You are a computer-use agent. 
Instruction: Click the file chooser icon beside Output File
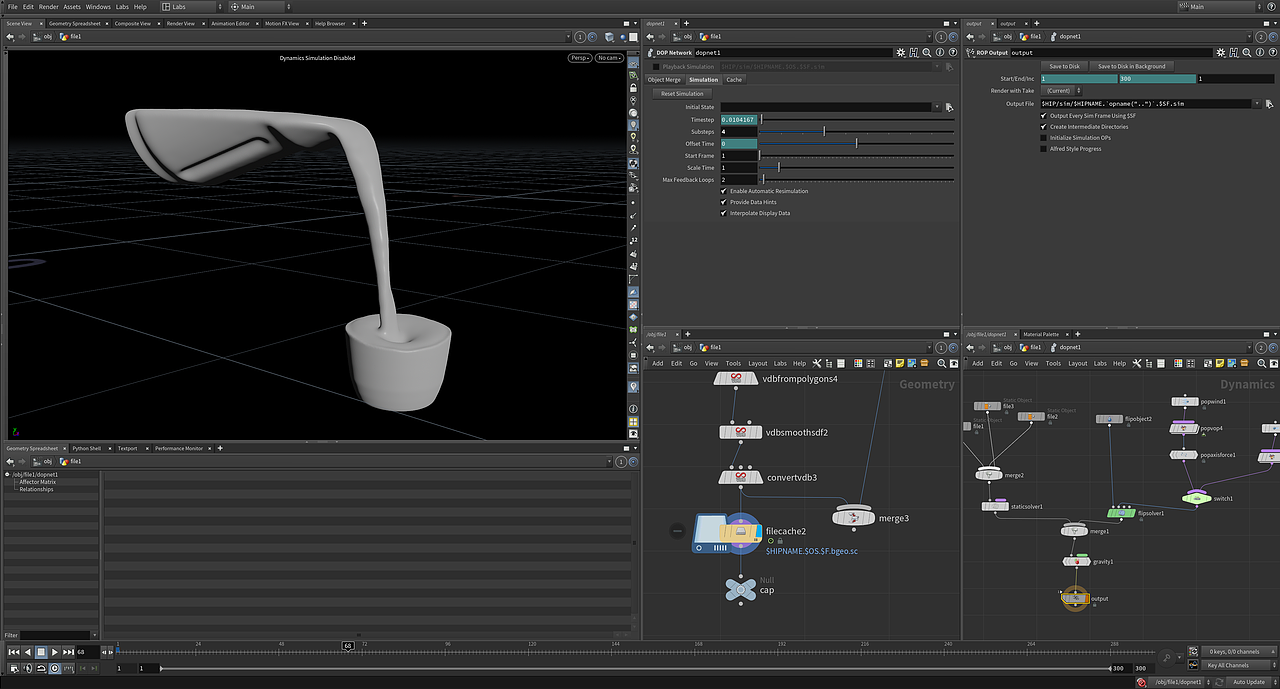point(1268,104)
